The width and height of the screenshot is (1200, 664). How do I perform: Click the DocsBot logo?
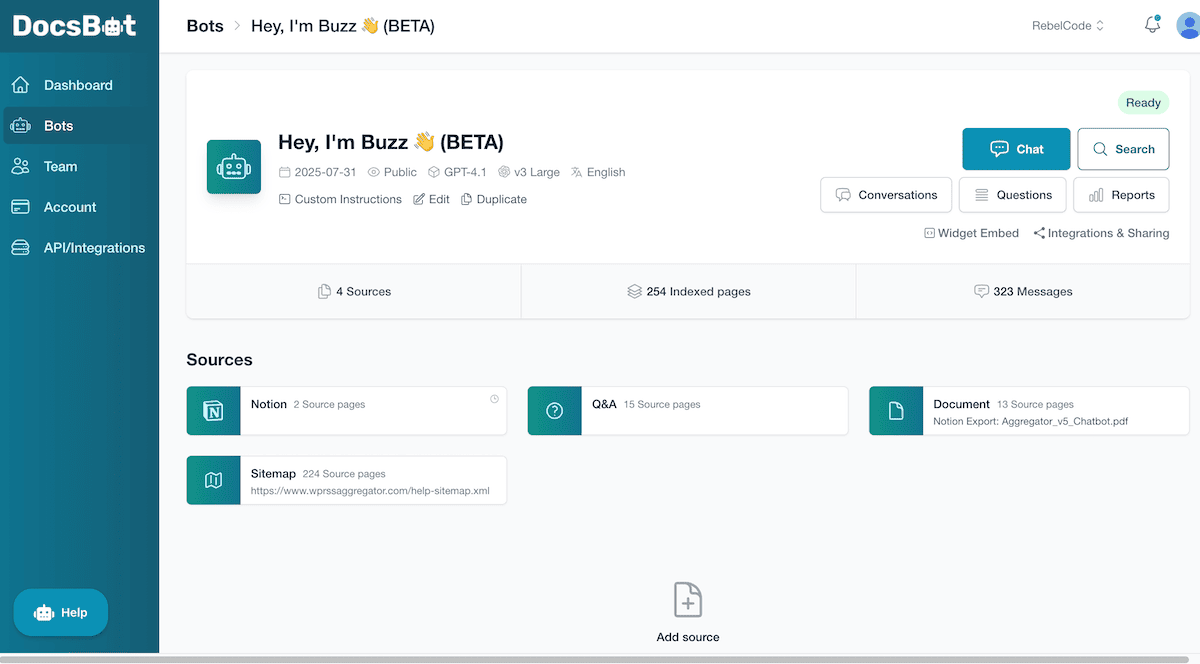[74, 27]
